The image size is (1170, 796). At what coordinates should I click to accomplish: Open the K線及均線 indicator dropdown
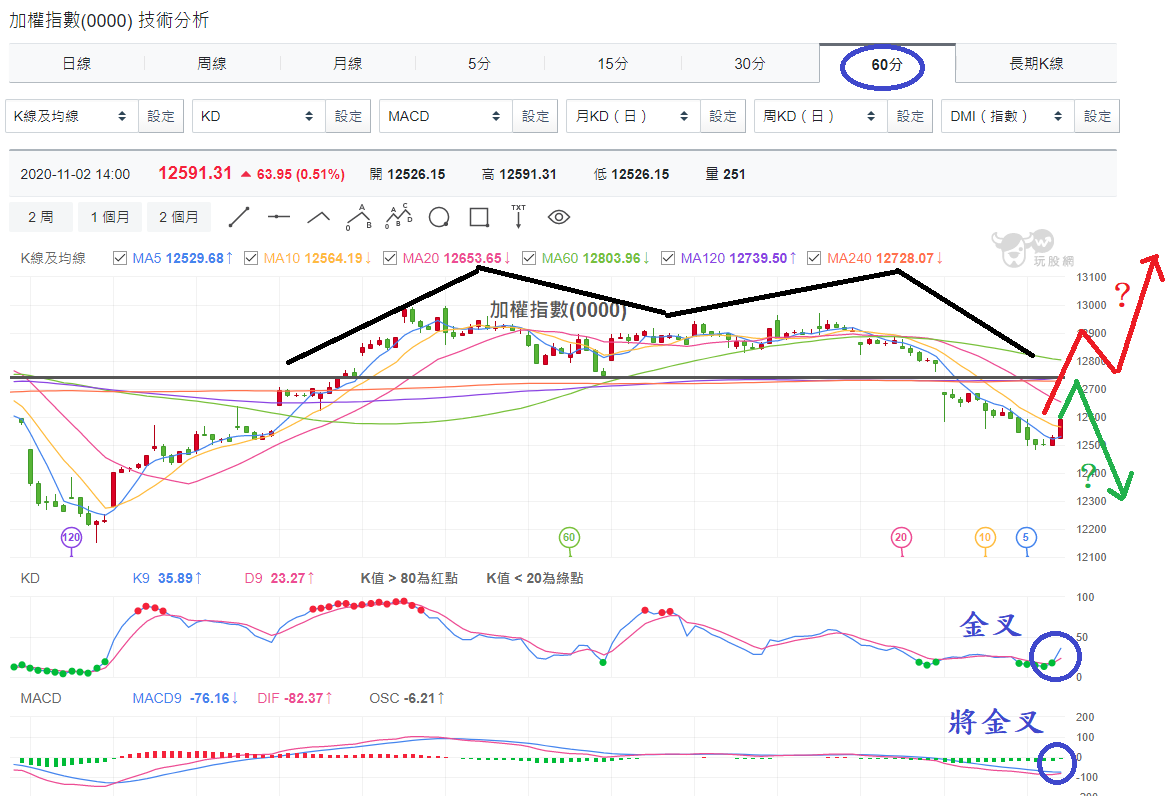click(x=72, y=116)
